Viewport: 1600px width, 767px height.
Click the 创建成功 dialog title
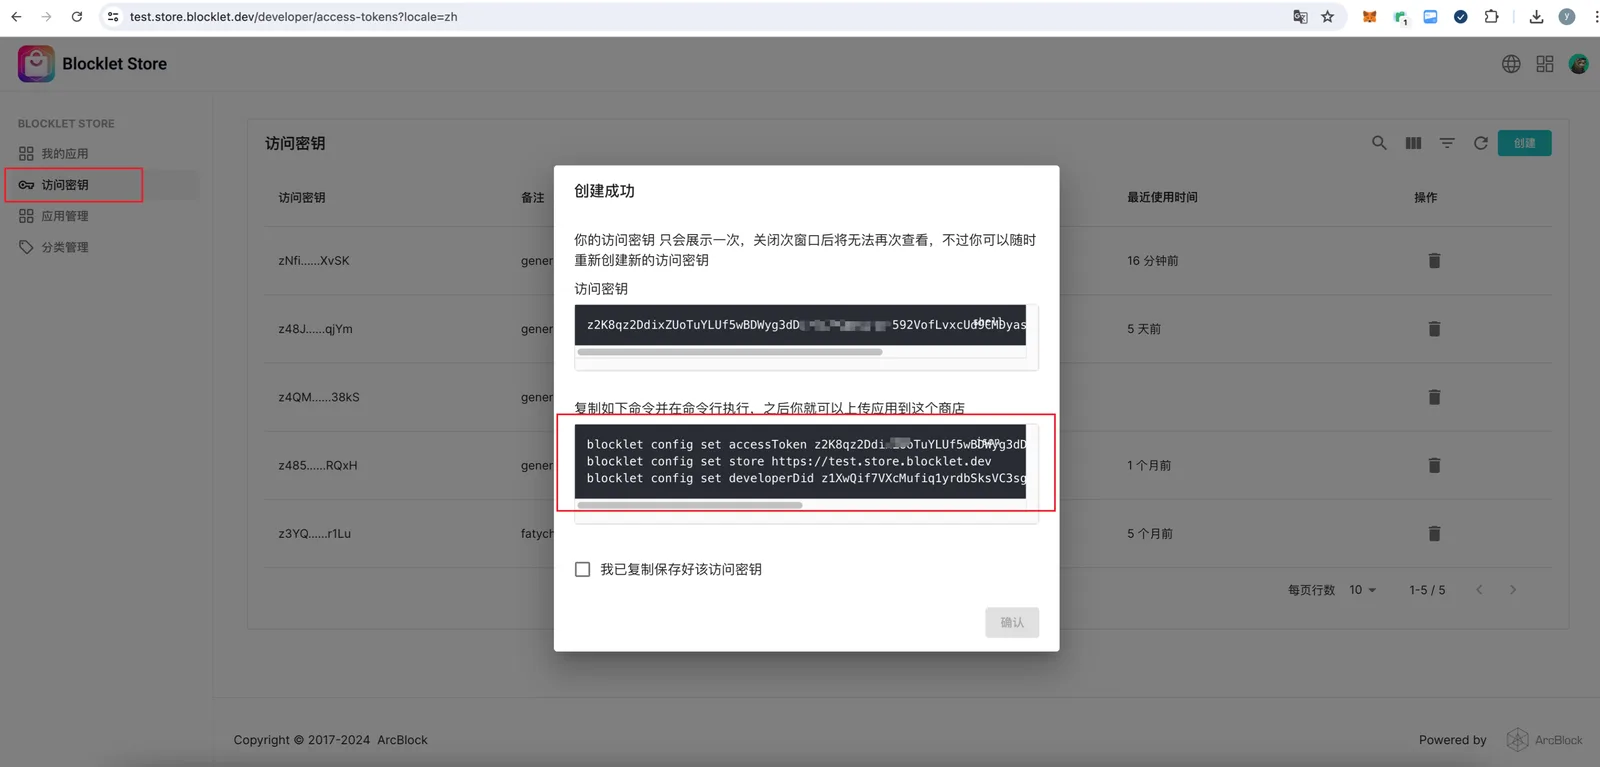pyautogui.click(x=604, y=191)
